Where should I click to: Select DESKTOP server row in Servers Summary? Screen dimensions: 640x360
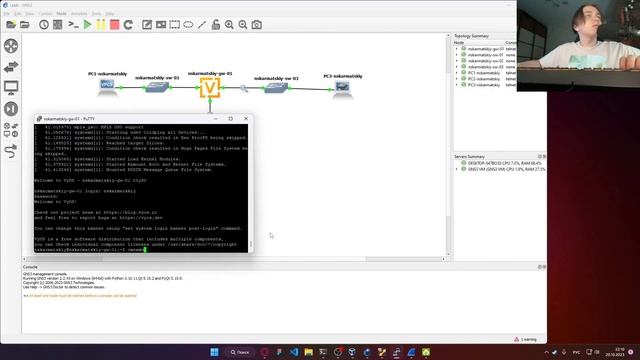500,163
